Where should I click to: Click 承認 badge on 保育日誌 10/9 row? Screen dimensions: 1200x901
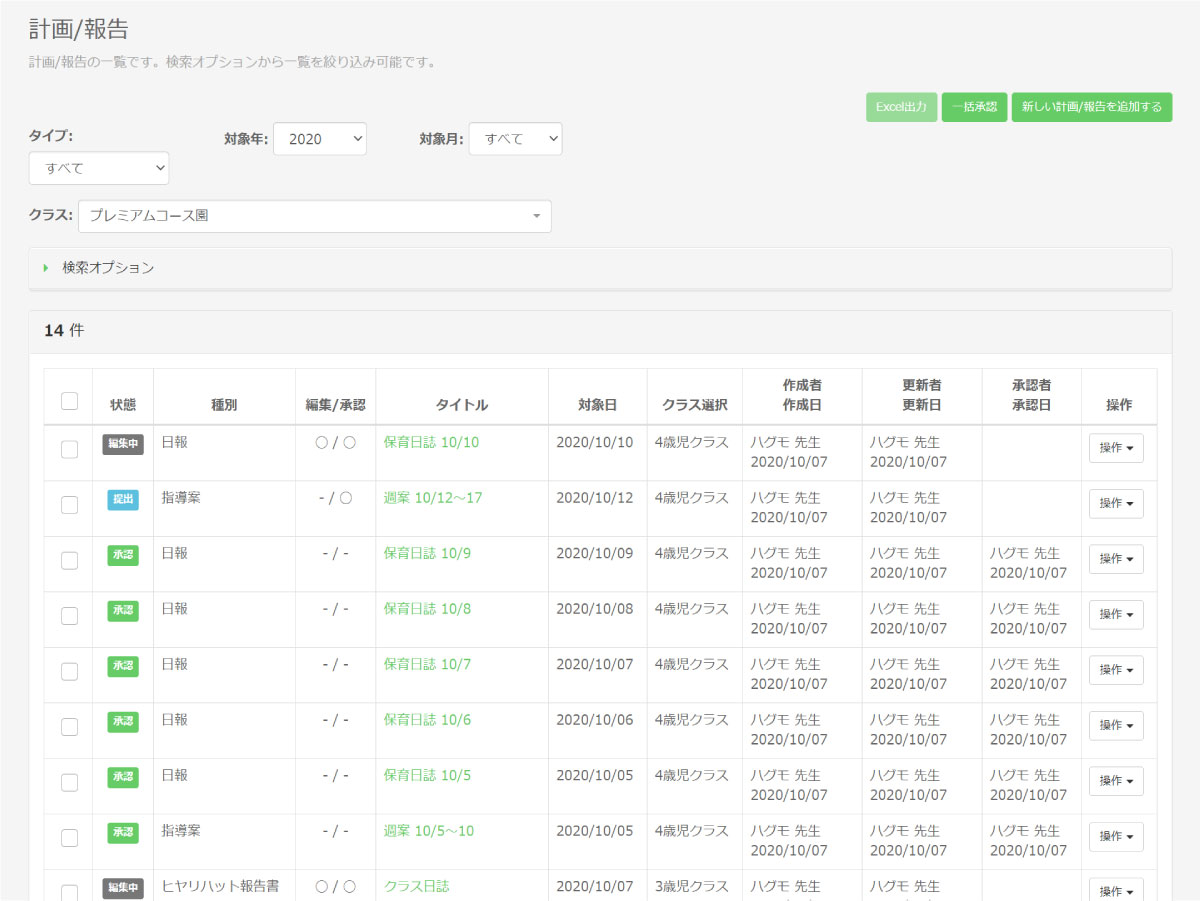click(123, 556)
